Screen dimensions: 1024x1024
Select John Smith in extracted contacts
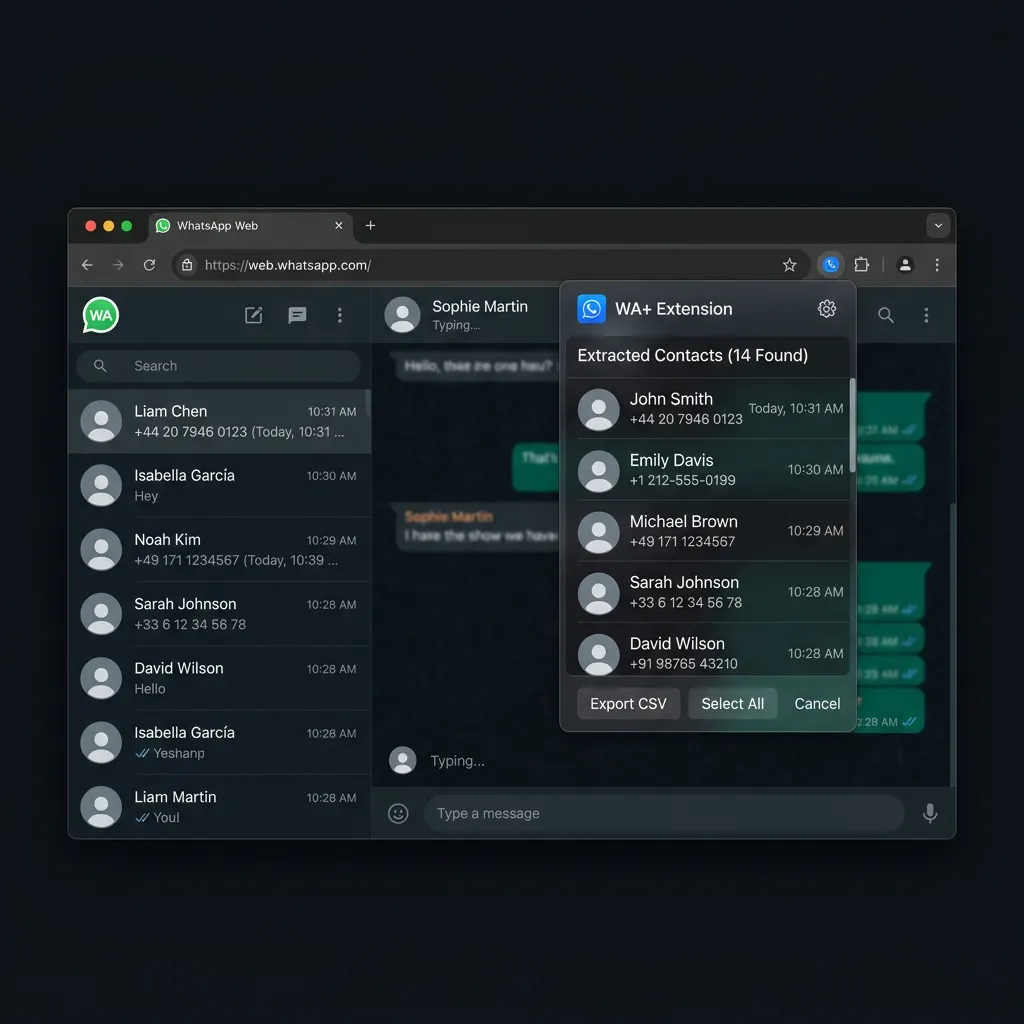(708, 409)
